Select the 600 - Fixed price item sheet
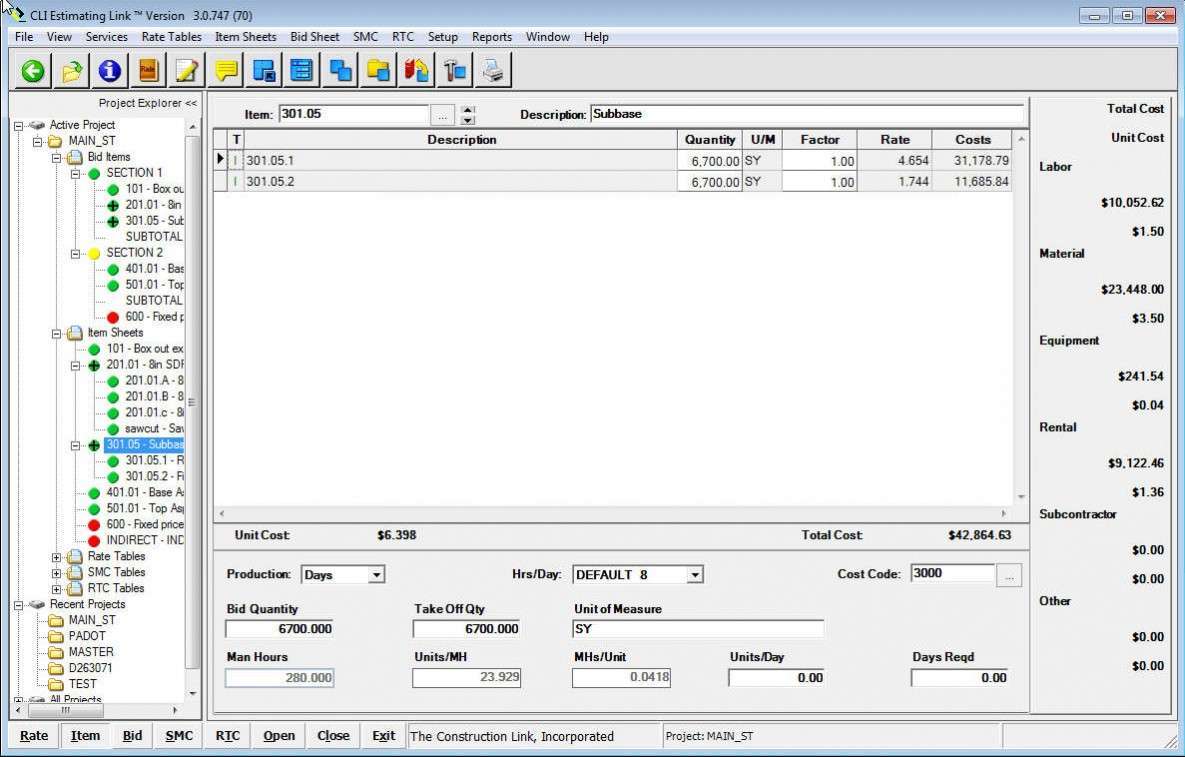The height and width of the screenshot is (757, 1185). (144, 524)
